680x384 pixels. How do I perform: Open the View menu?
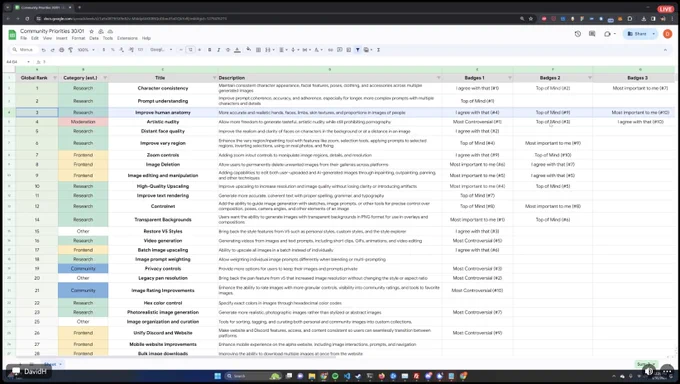47,38
